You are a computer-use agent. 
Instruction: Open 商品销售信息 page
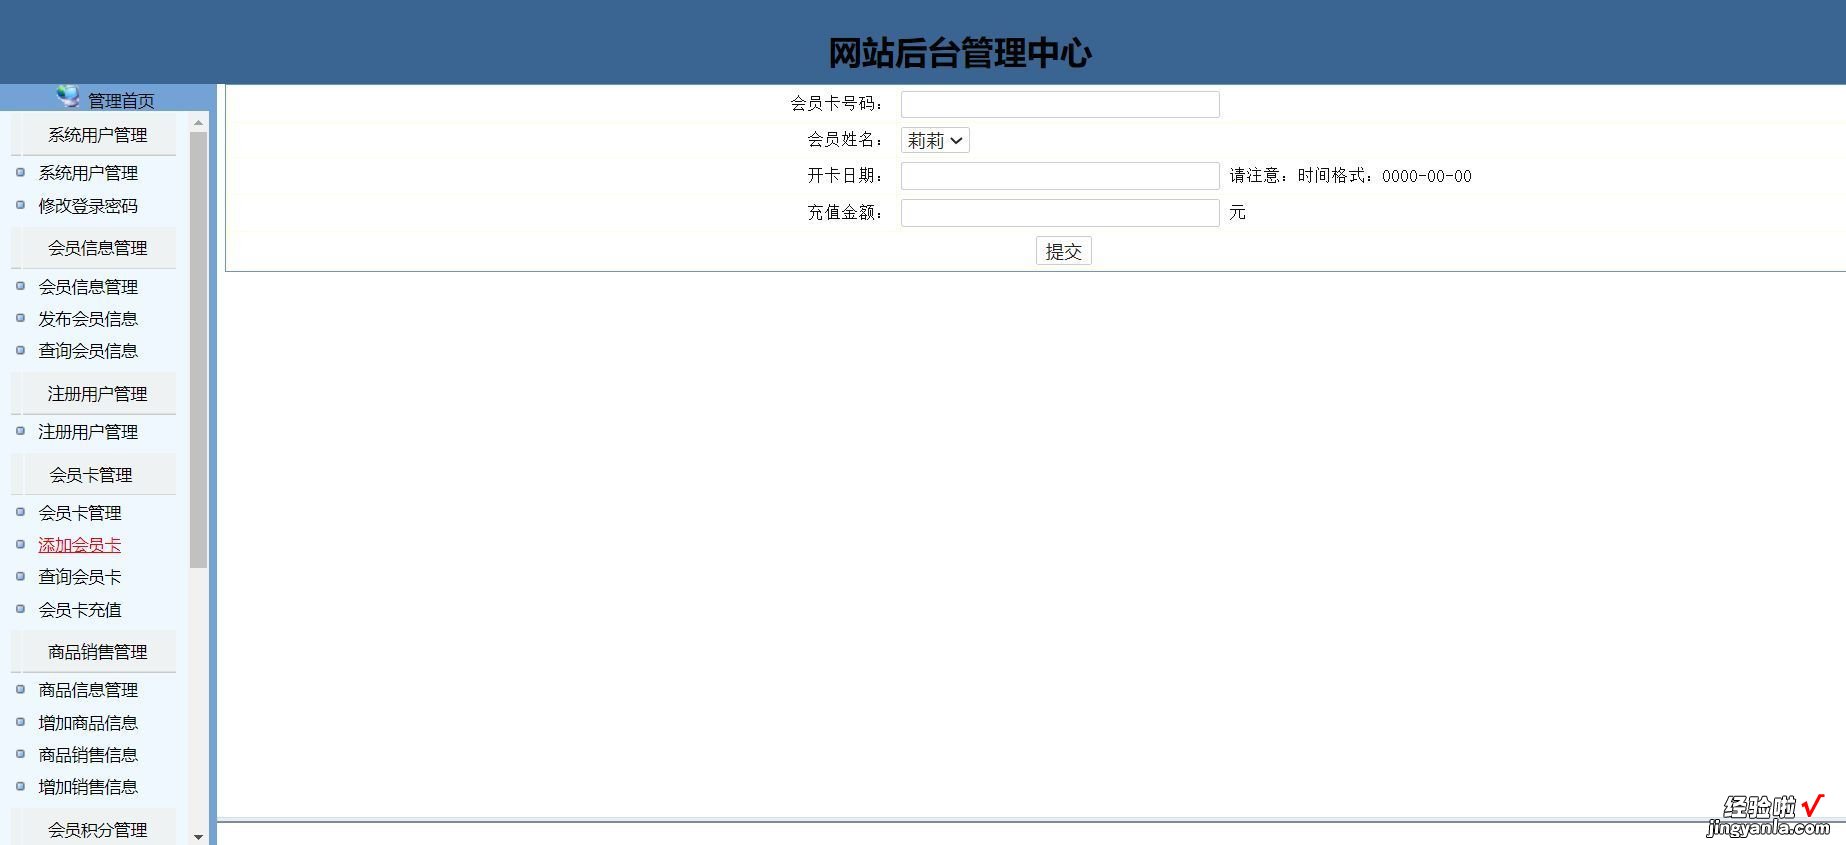[88, 755]
